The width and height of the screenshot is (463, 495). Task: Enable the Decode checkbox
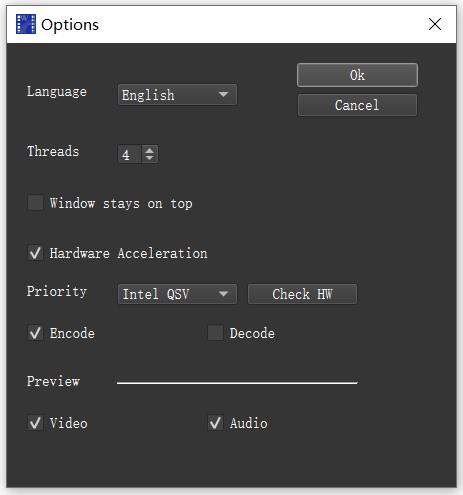[215, 333]
